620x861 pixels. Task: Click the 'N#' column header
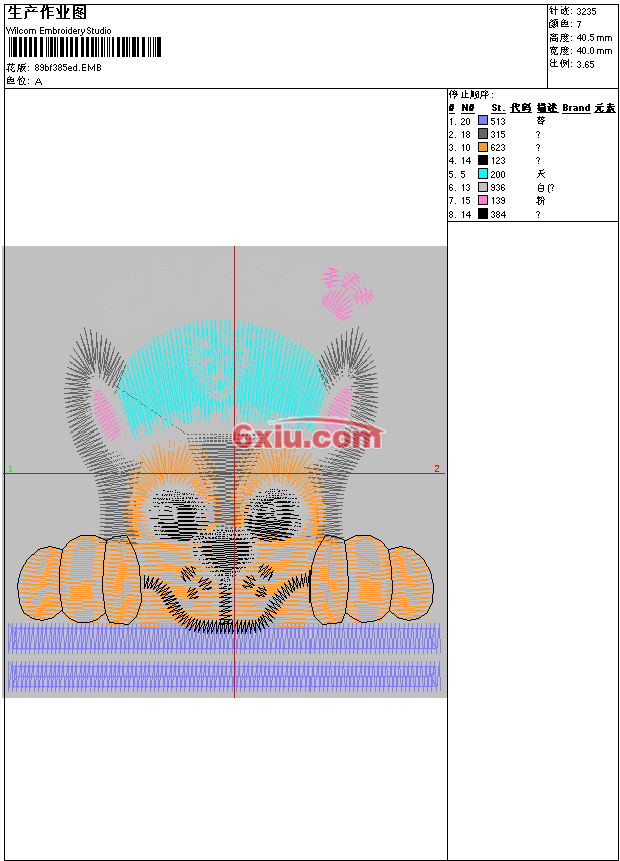coord(467,108)
